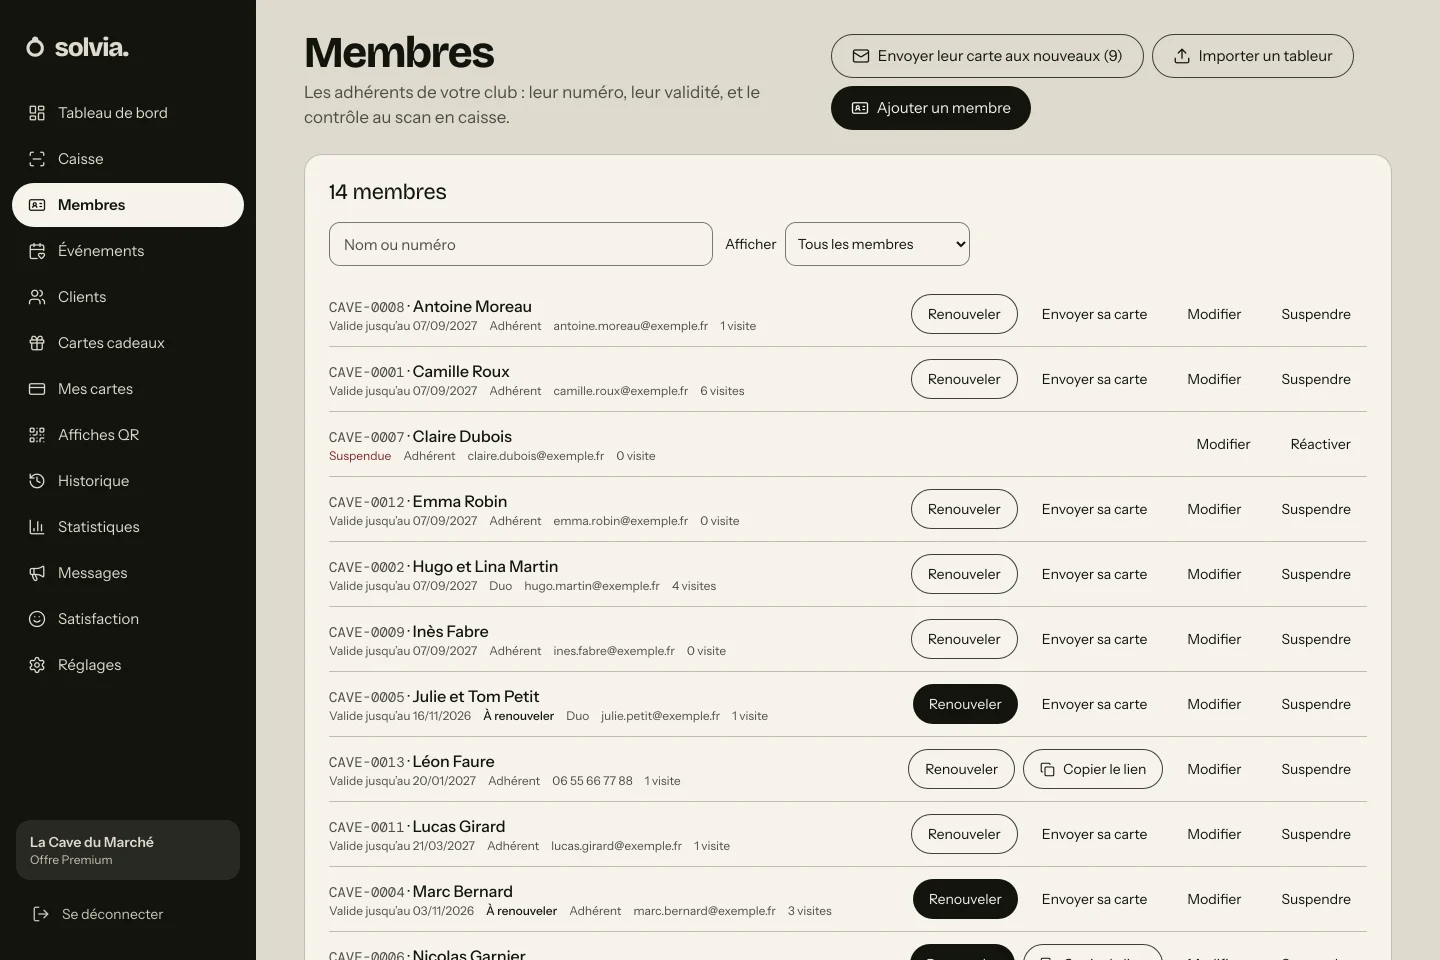Click the Satisfaction smiley icon
This screenshot has height=960, width=1440.
[x=37, y=619]
